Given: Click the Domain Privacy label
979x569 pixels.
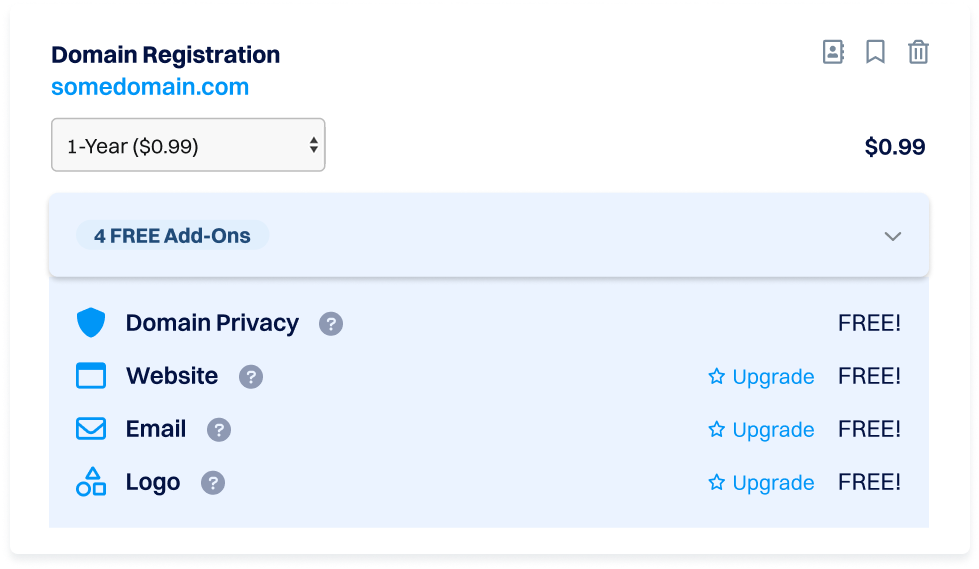Looking at the screenshot, I should (212, 323).
